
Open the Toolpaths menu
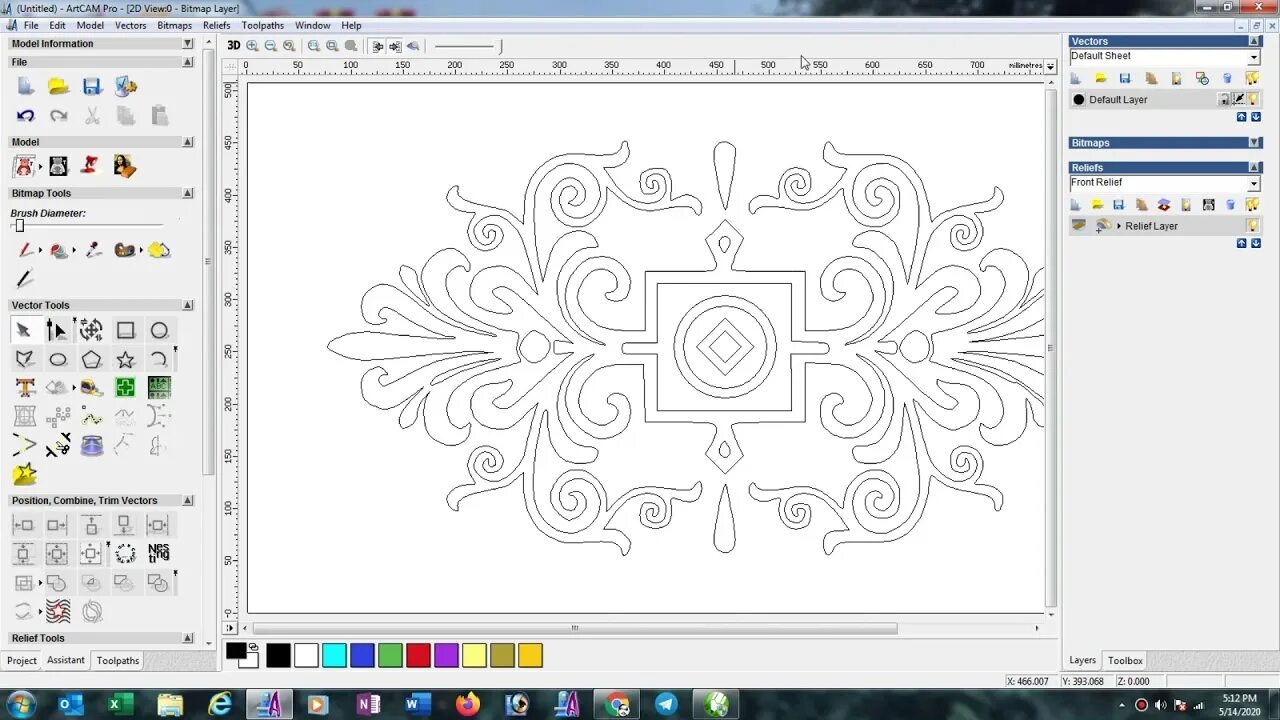(x=262, y=25)
